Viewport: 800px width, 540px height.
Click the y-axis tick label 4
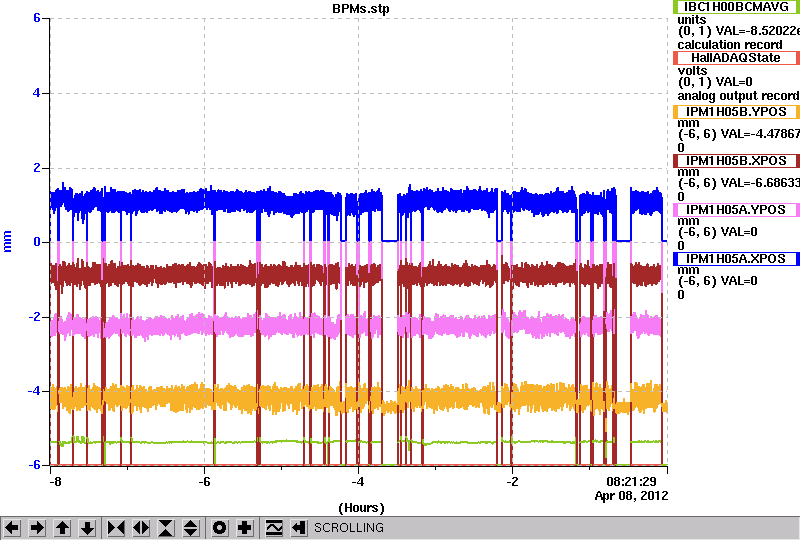point(37,93)
